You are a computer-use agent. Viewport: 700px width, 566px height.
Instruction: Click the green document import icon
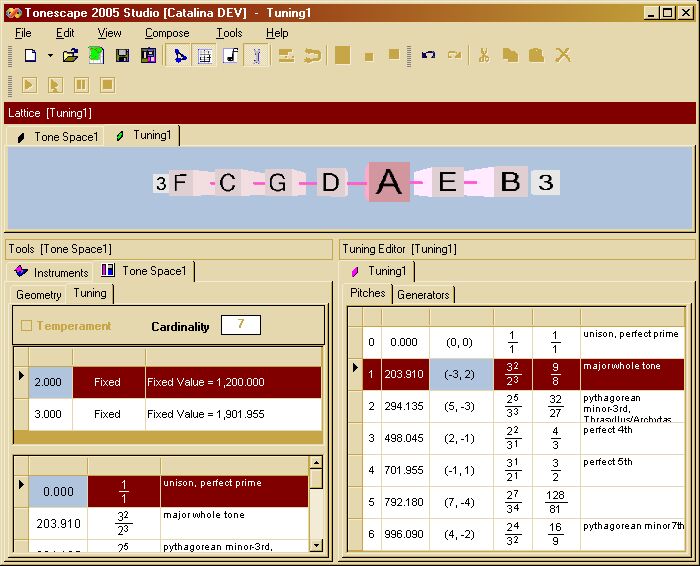click(x=96, y=56)
